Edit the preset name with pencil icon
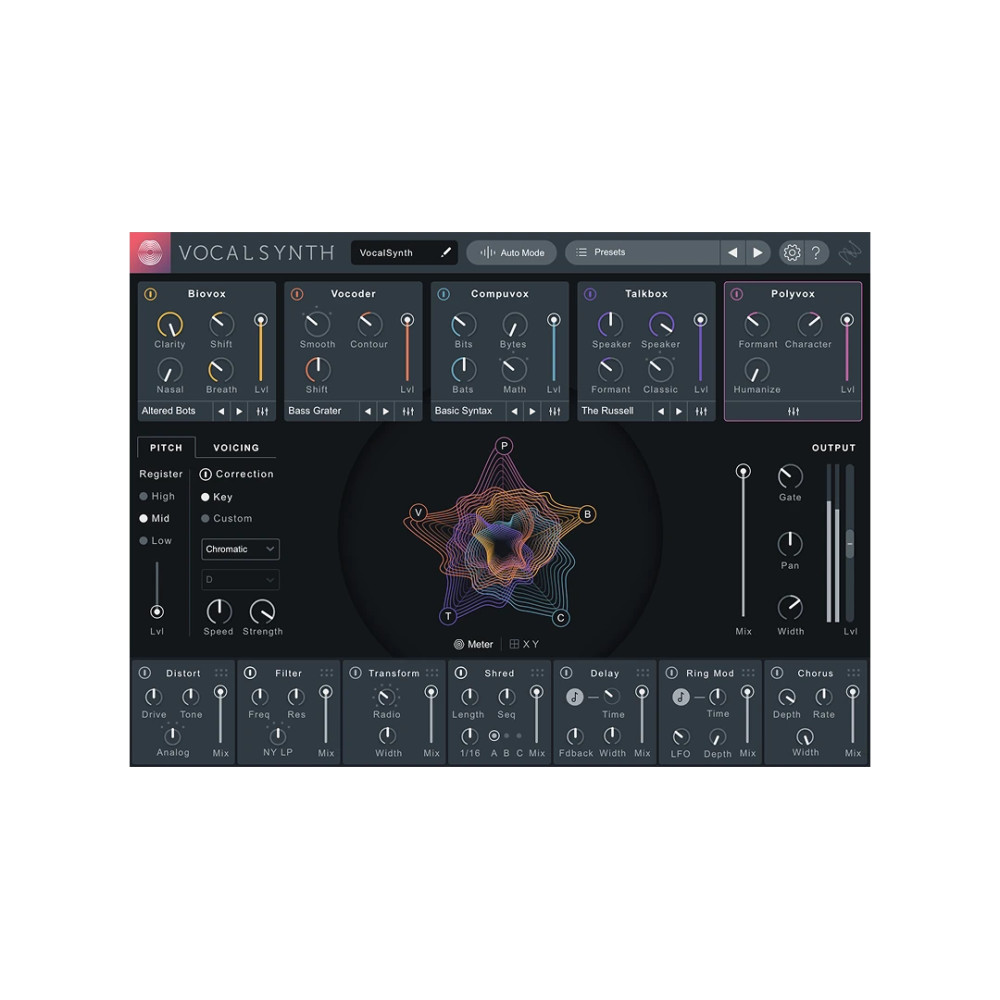The image size is (1000, 1000). coord(446,253)
